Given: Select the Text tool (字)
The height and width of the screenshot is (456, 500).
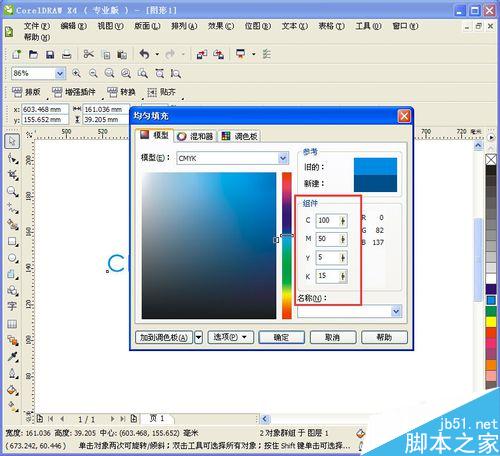Looking at the screenshot, I should point(12,306).
